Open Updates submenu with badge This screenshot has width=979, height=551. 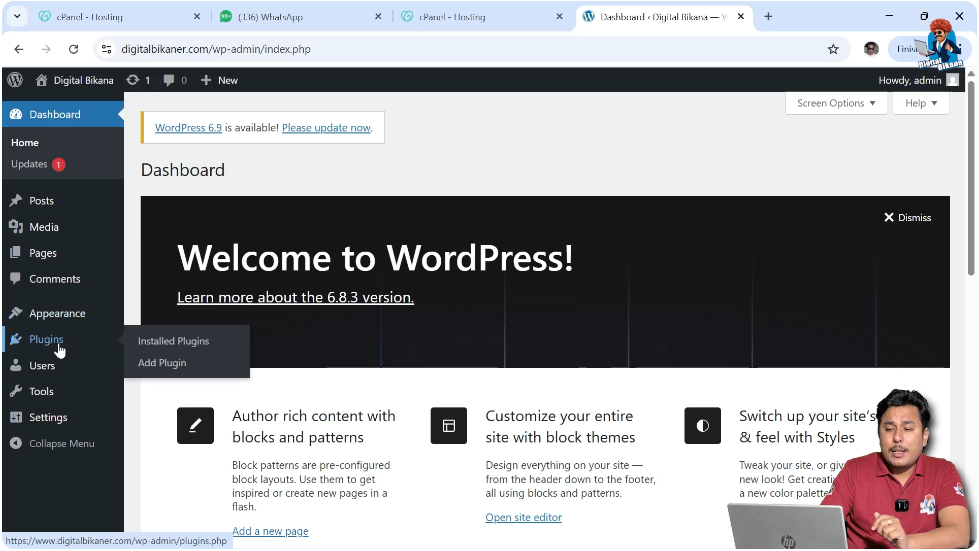[x=38, y=164]
